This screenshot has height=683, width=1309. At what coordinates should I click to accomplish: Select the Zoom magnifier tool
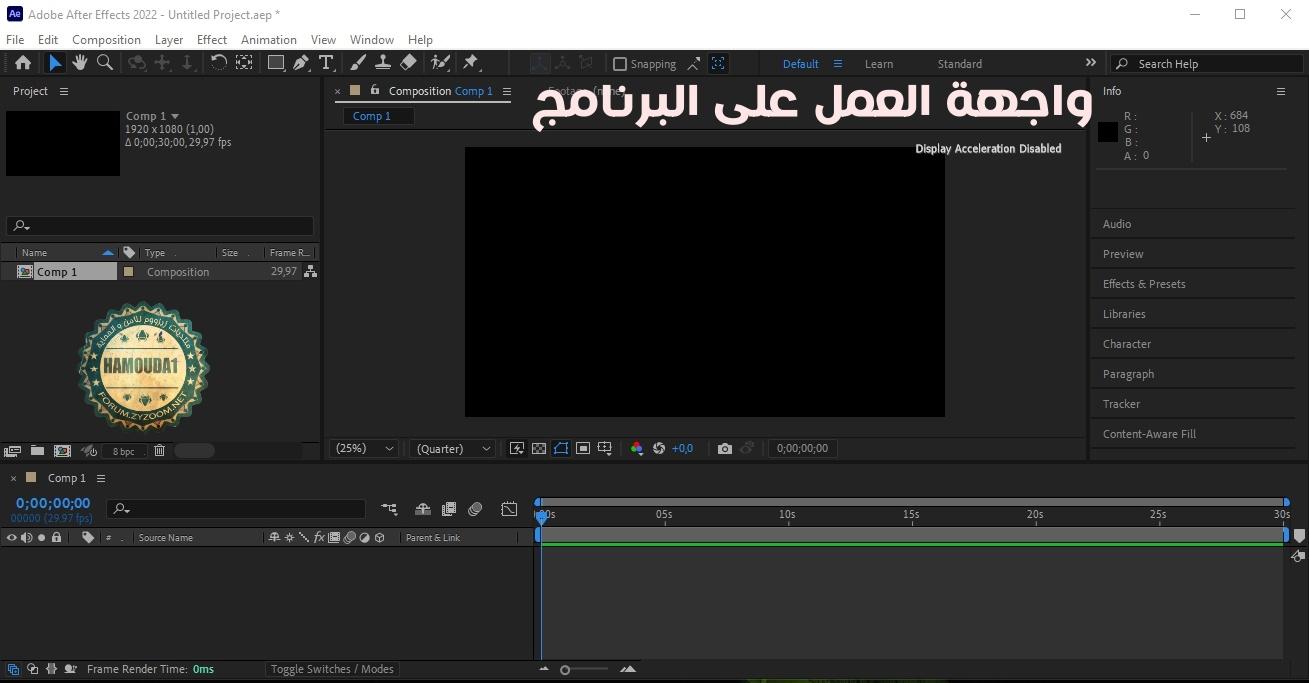(104, 63)
